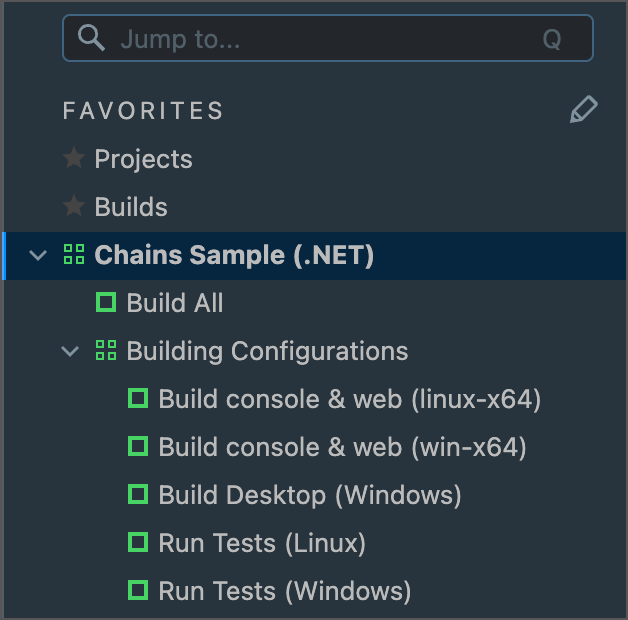Open the Builds favorites item
628x620 pixels.
click(131, 207)
